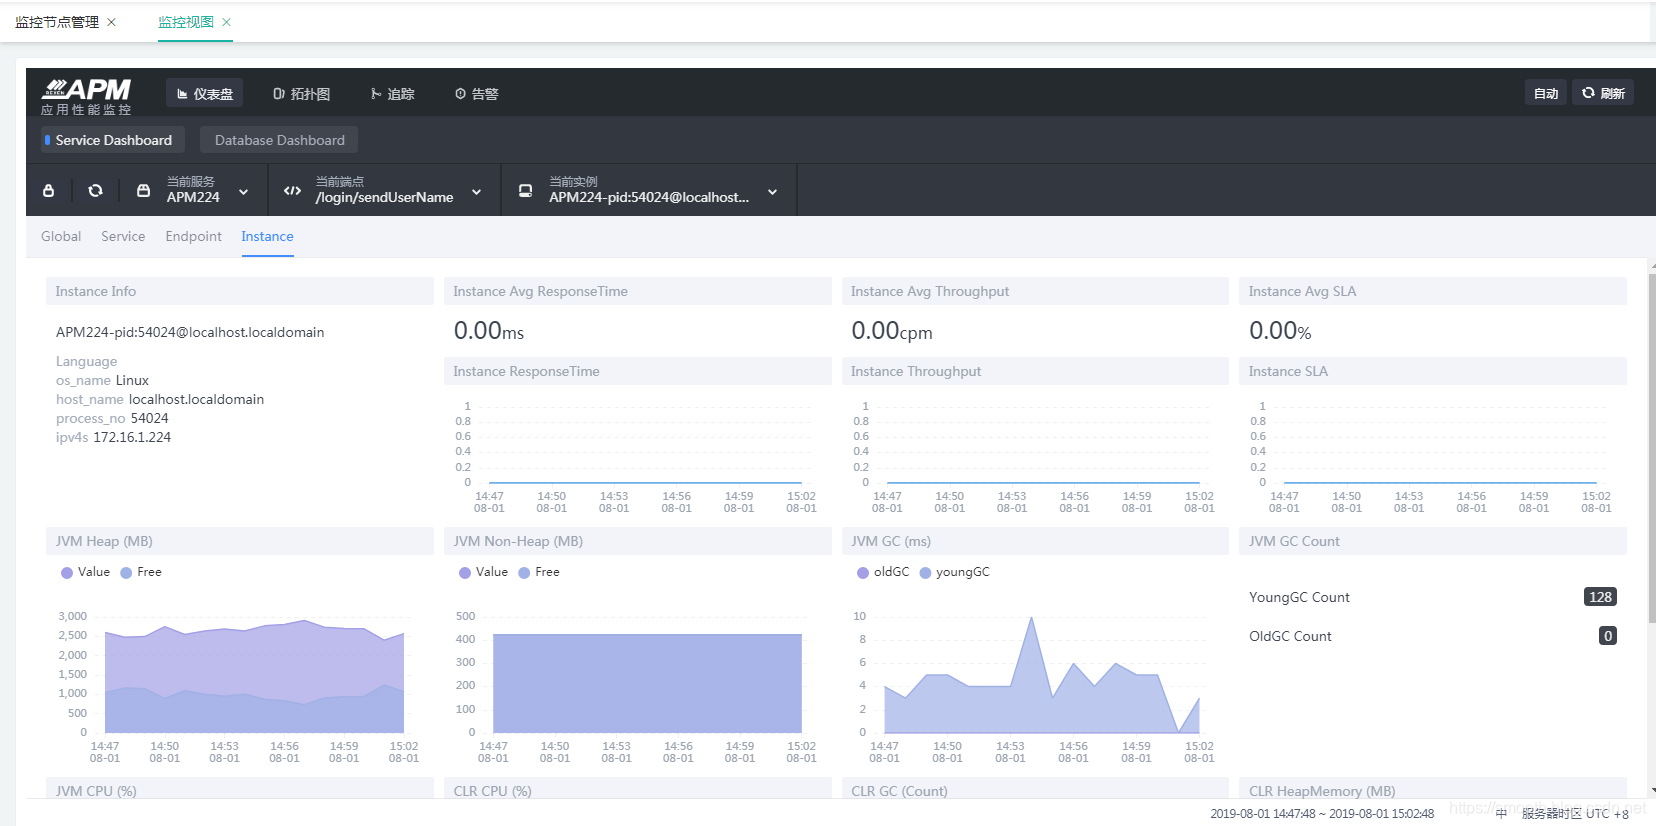
Task: Toggle Free legend in JVM Heap chart
Action: tap(141, 572)
